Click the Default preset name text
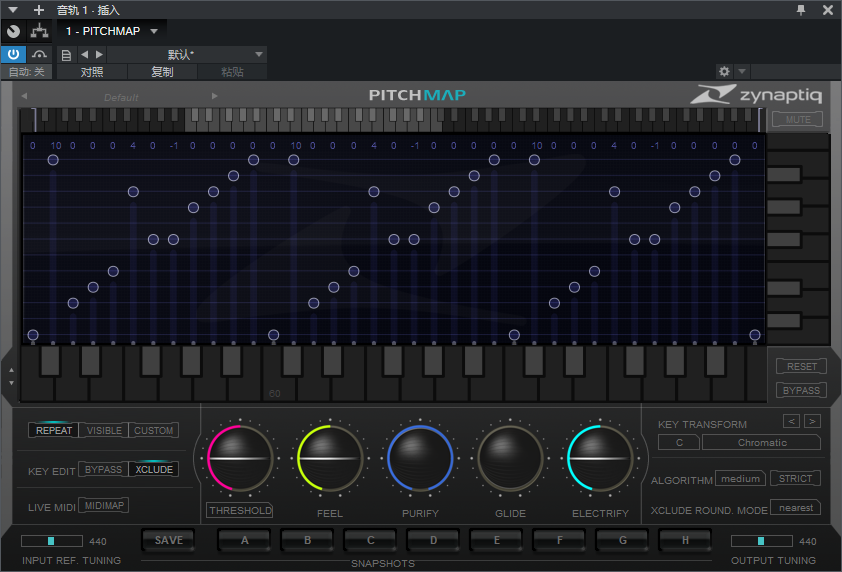Viewport: 842px width, 572px height. click(x=121, y=97)
